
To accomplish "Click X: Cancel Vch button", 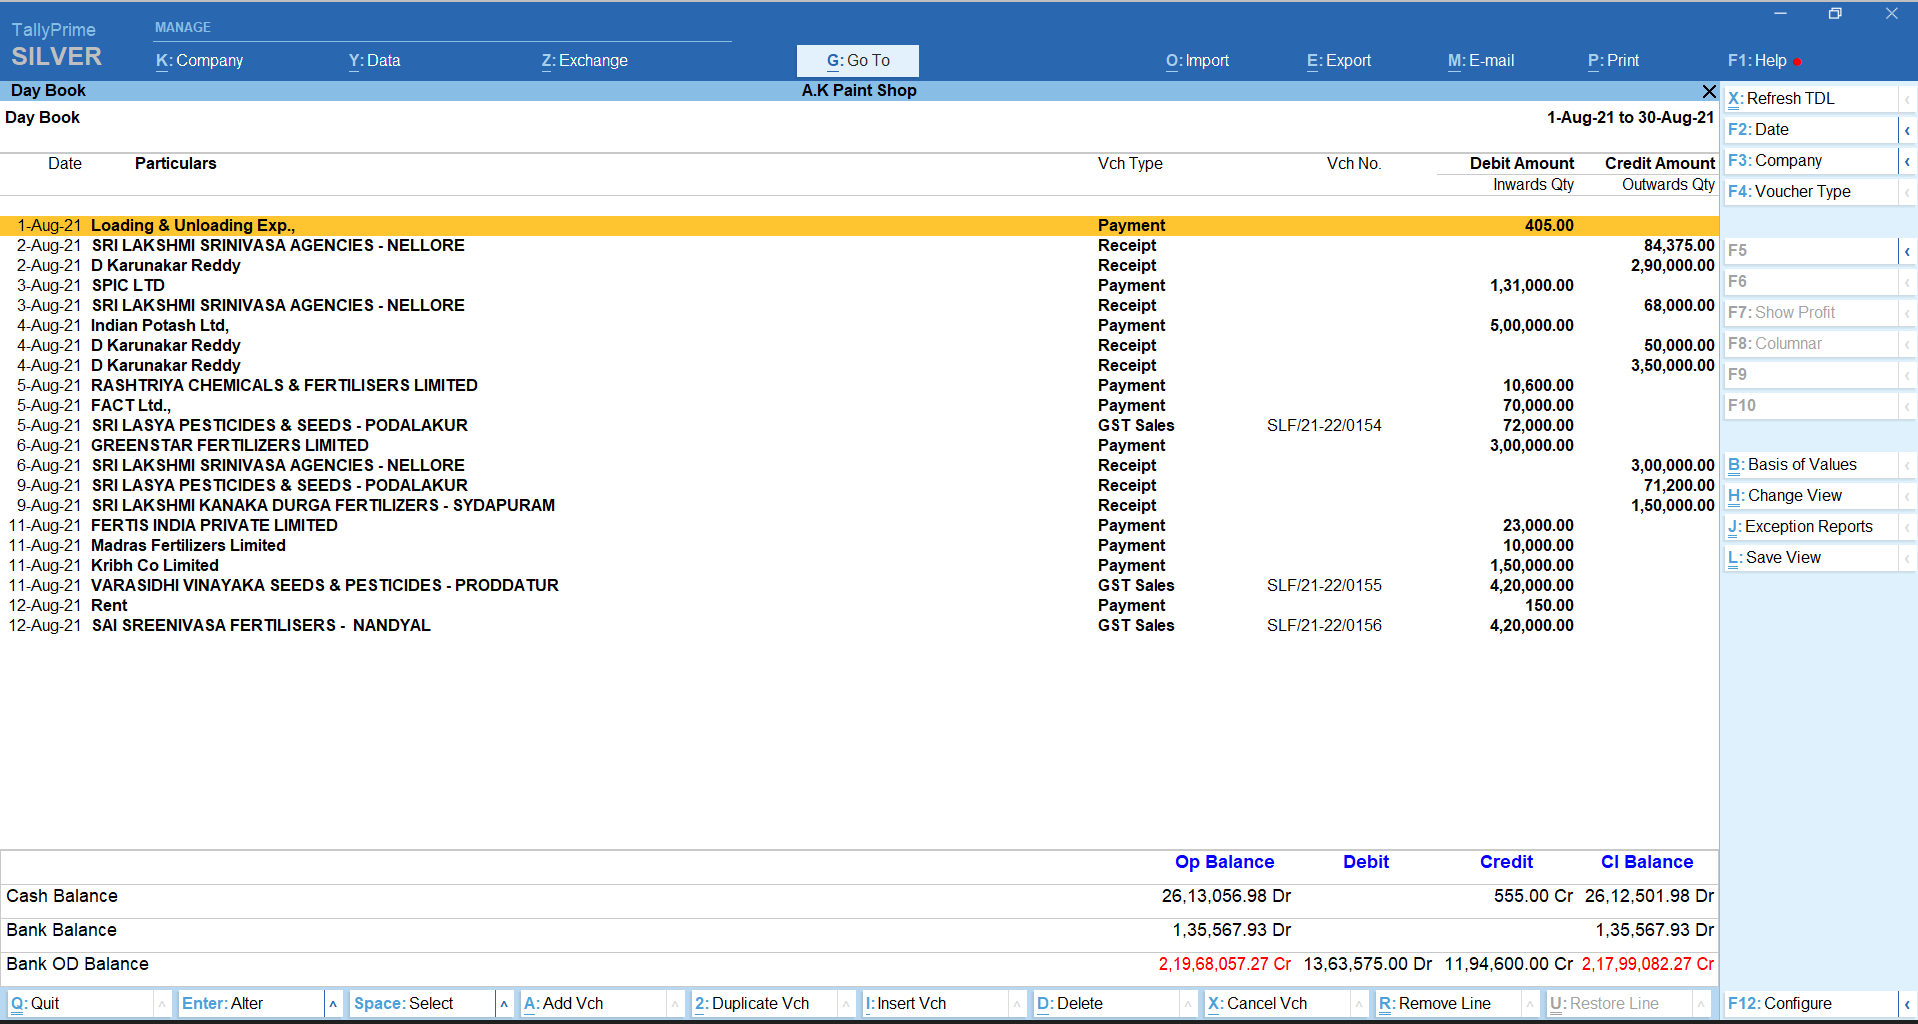I will [1277, 1004].
